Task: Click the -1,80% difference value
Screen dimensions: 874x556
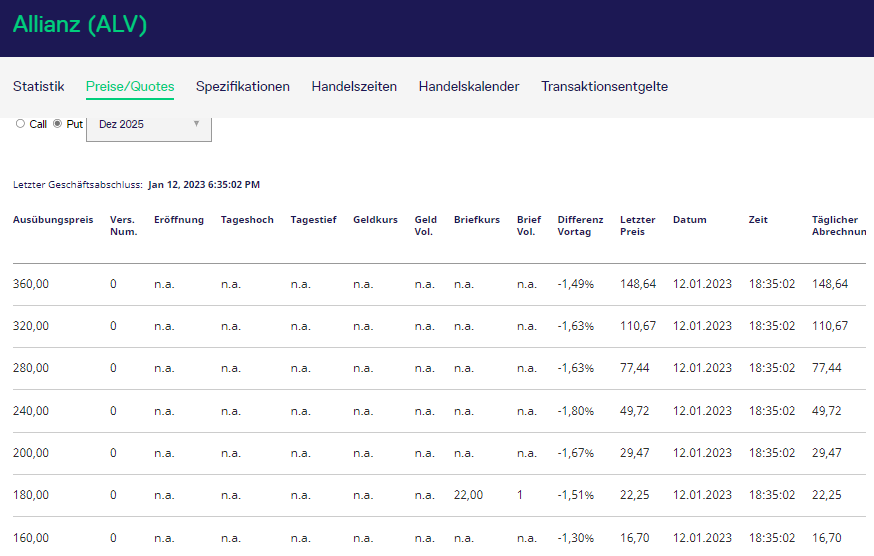Action: 576,411
